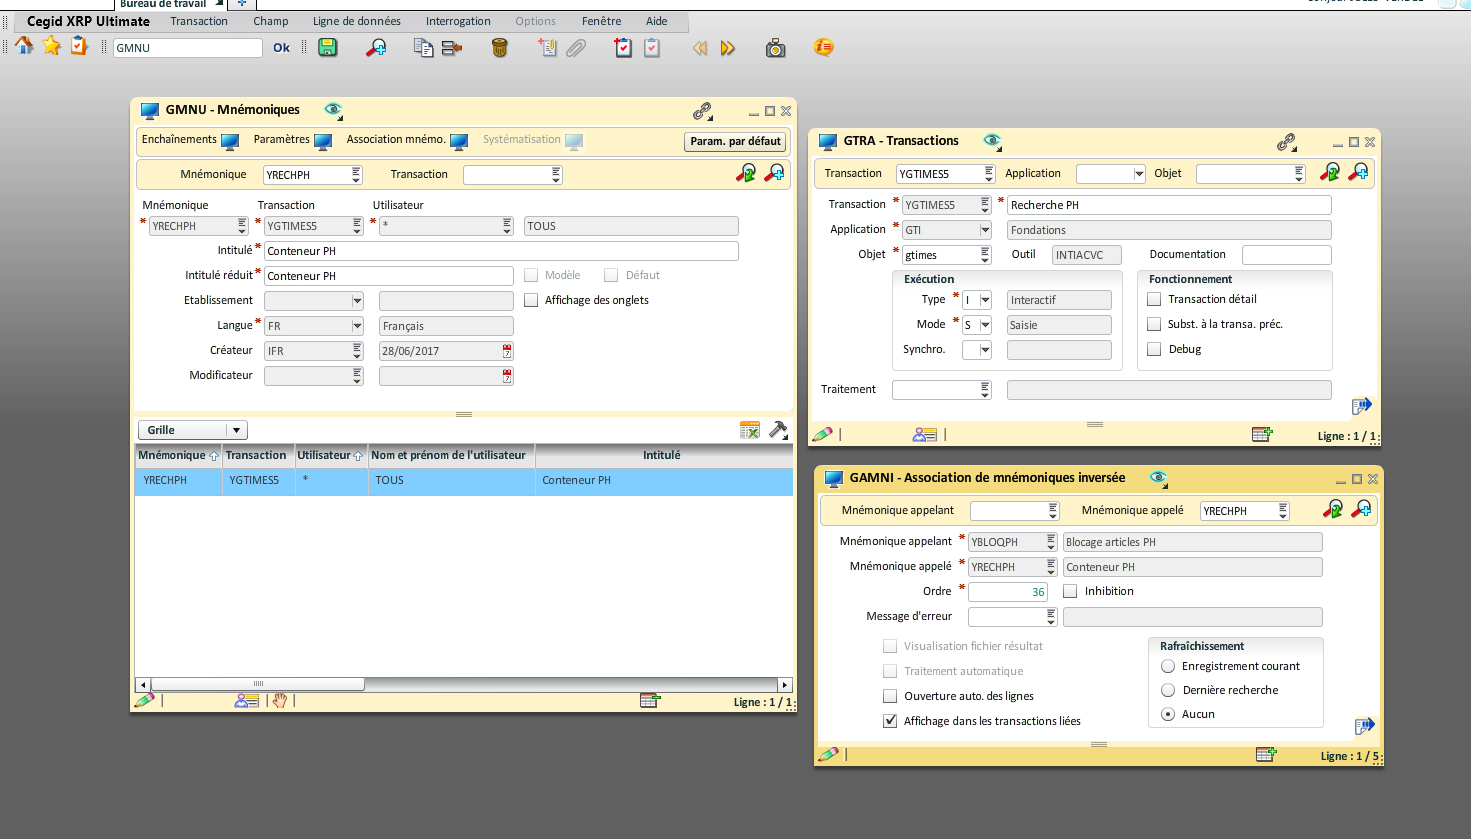
Task: Uncheck Affichage dans les transactions liées
Action: [x=890, y=721]
